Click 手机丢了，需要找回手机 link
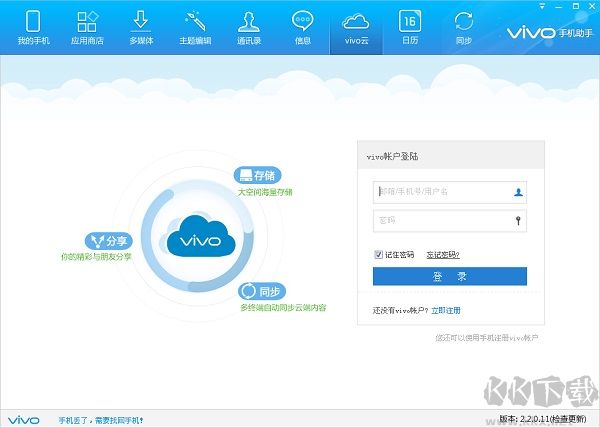The height and width of the screenshot is (428, 600). (101, 420)
